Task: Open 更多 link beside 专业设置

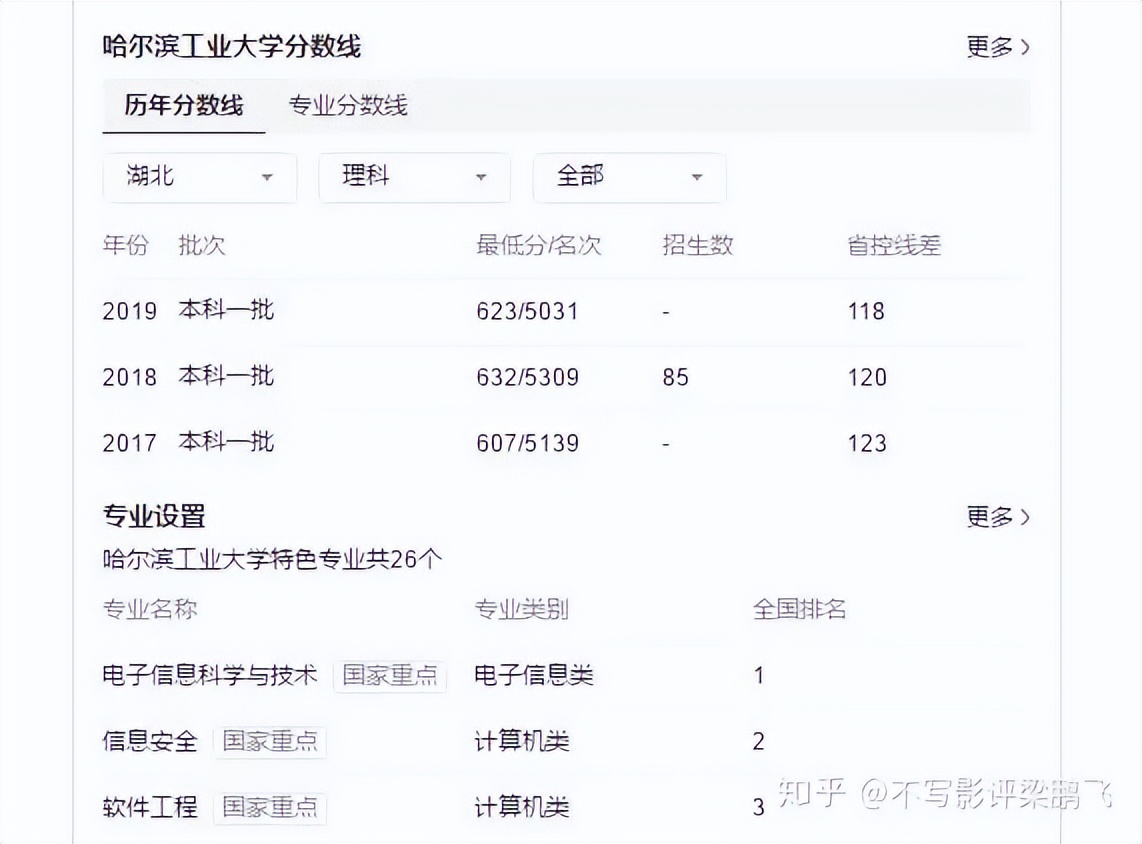Action: [x=998, y=517]
